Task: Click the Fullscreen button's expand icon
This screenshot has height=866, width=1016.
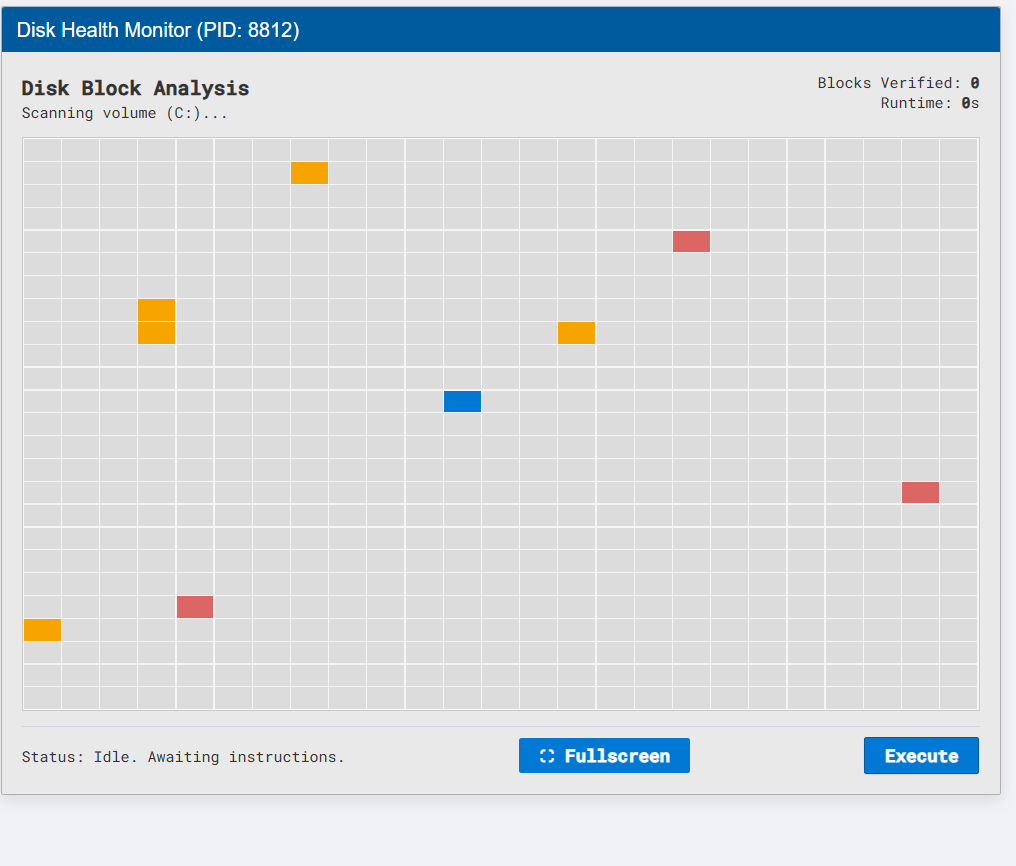Action: pyautogui.click(x=546, y=756)
